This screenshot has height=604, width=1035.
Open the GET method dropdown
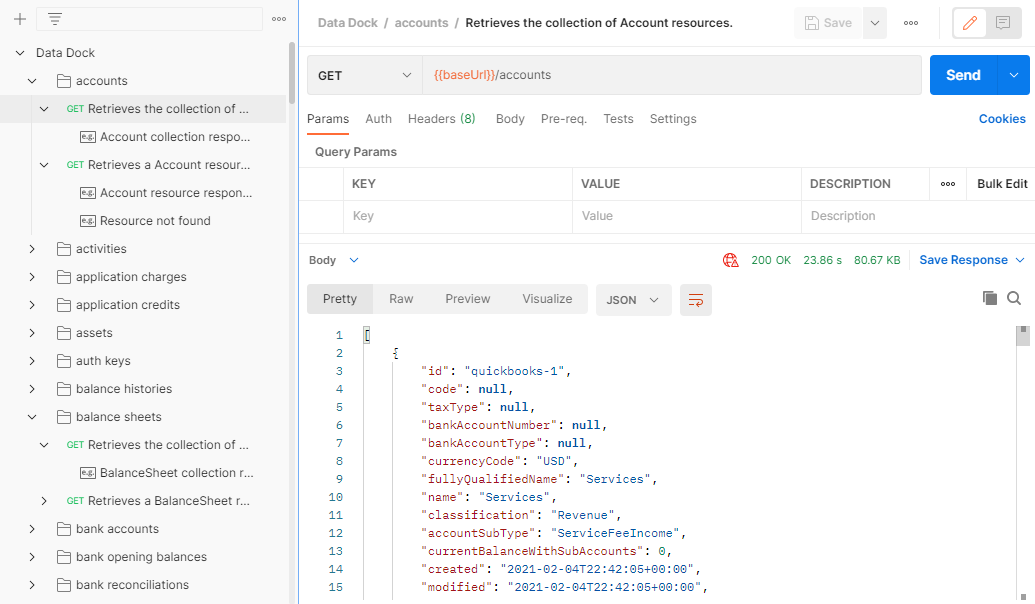pyautogui.click(x=364, y=75)
